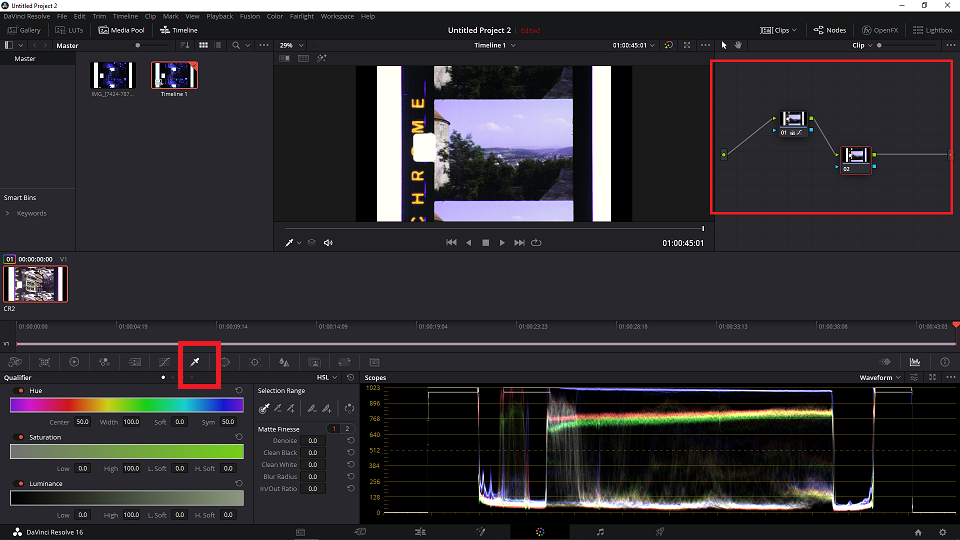Screen dimensions: 960x540
Task: Toggle the Luminance qualifier enable dot
Action: coord(21,484)
